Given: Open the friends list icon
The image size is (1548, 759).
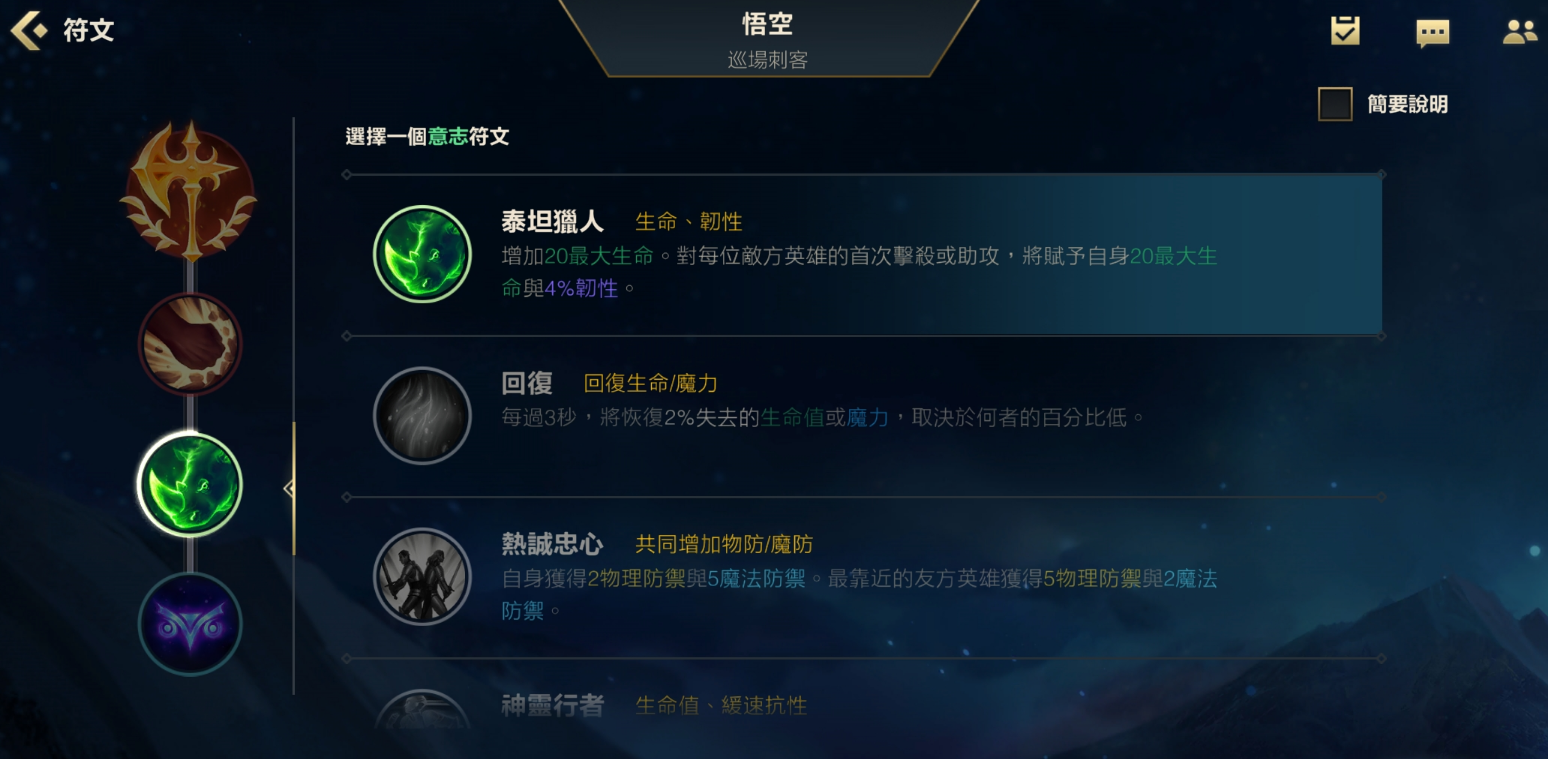Looking at the screenshot, I should 1519,32.
